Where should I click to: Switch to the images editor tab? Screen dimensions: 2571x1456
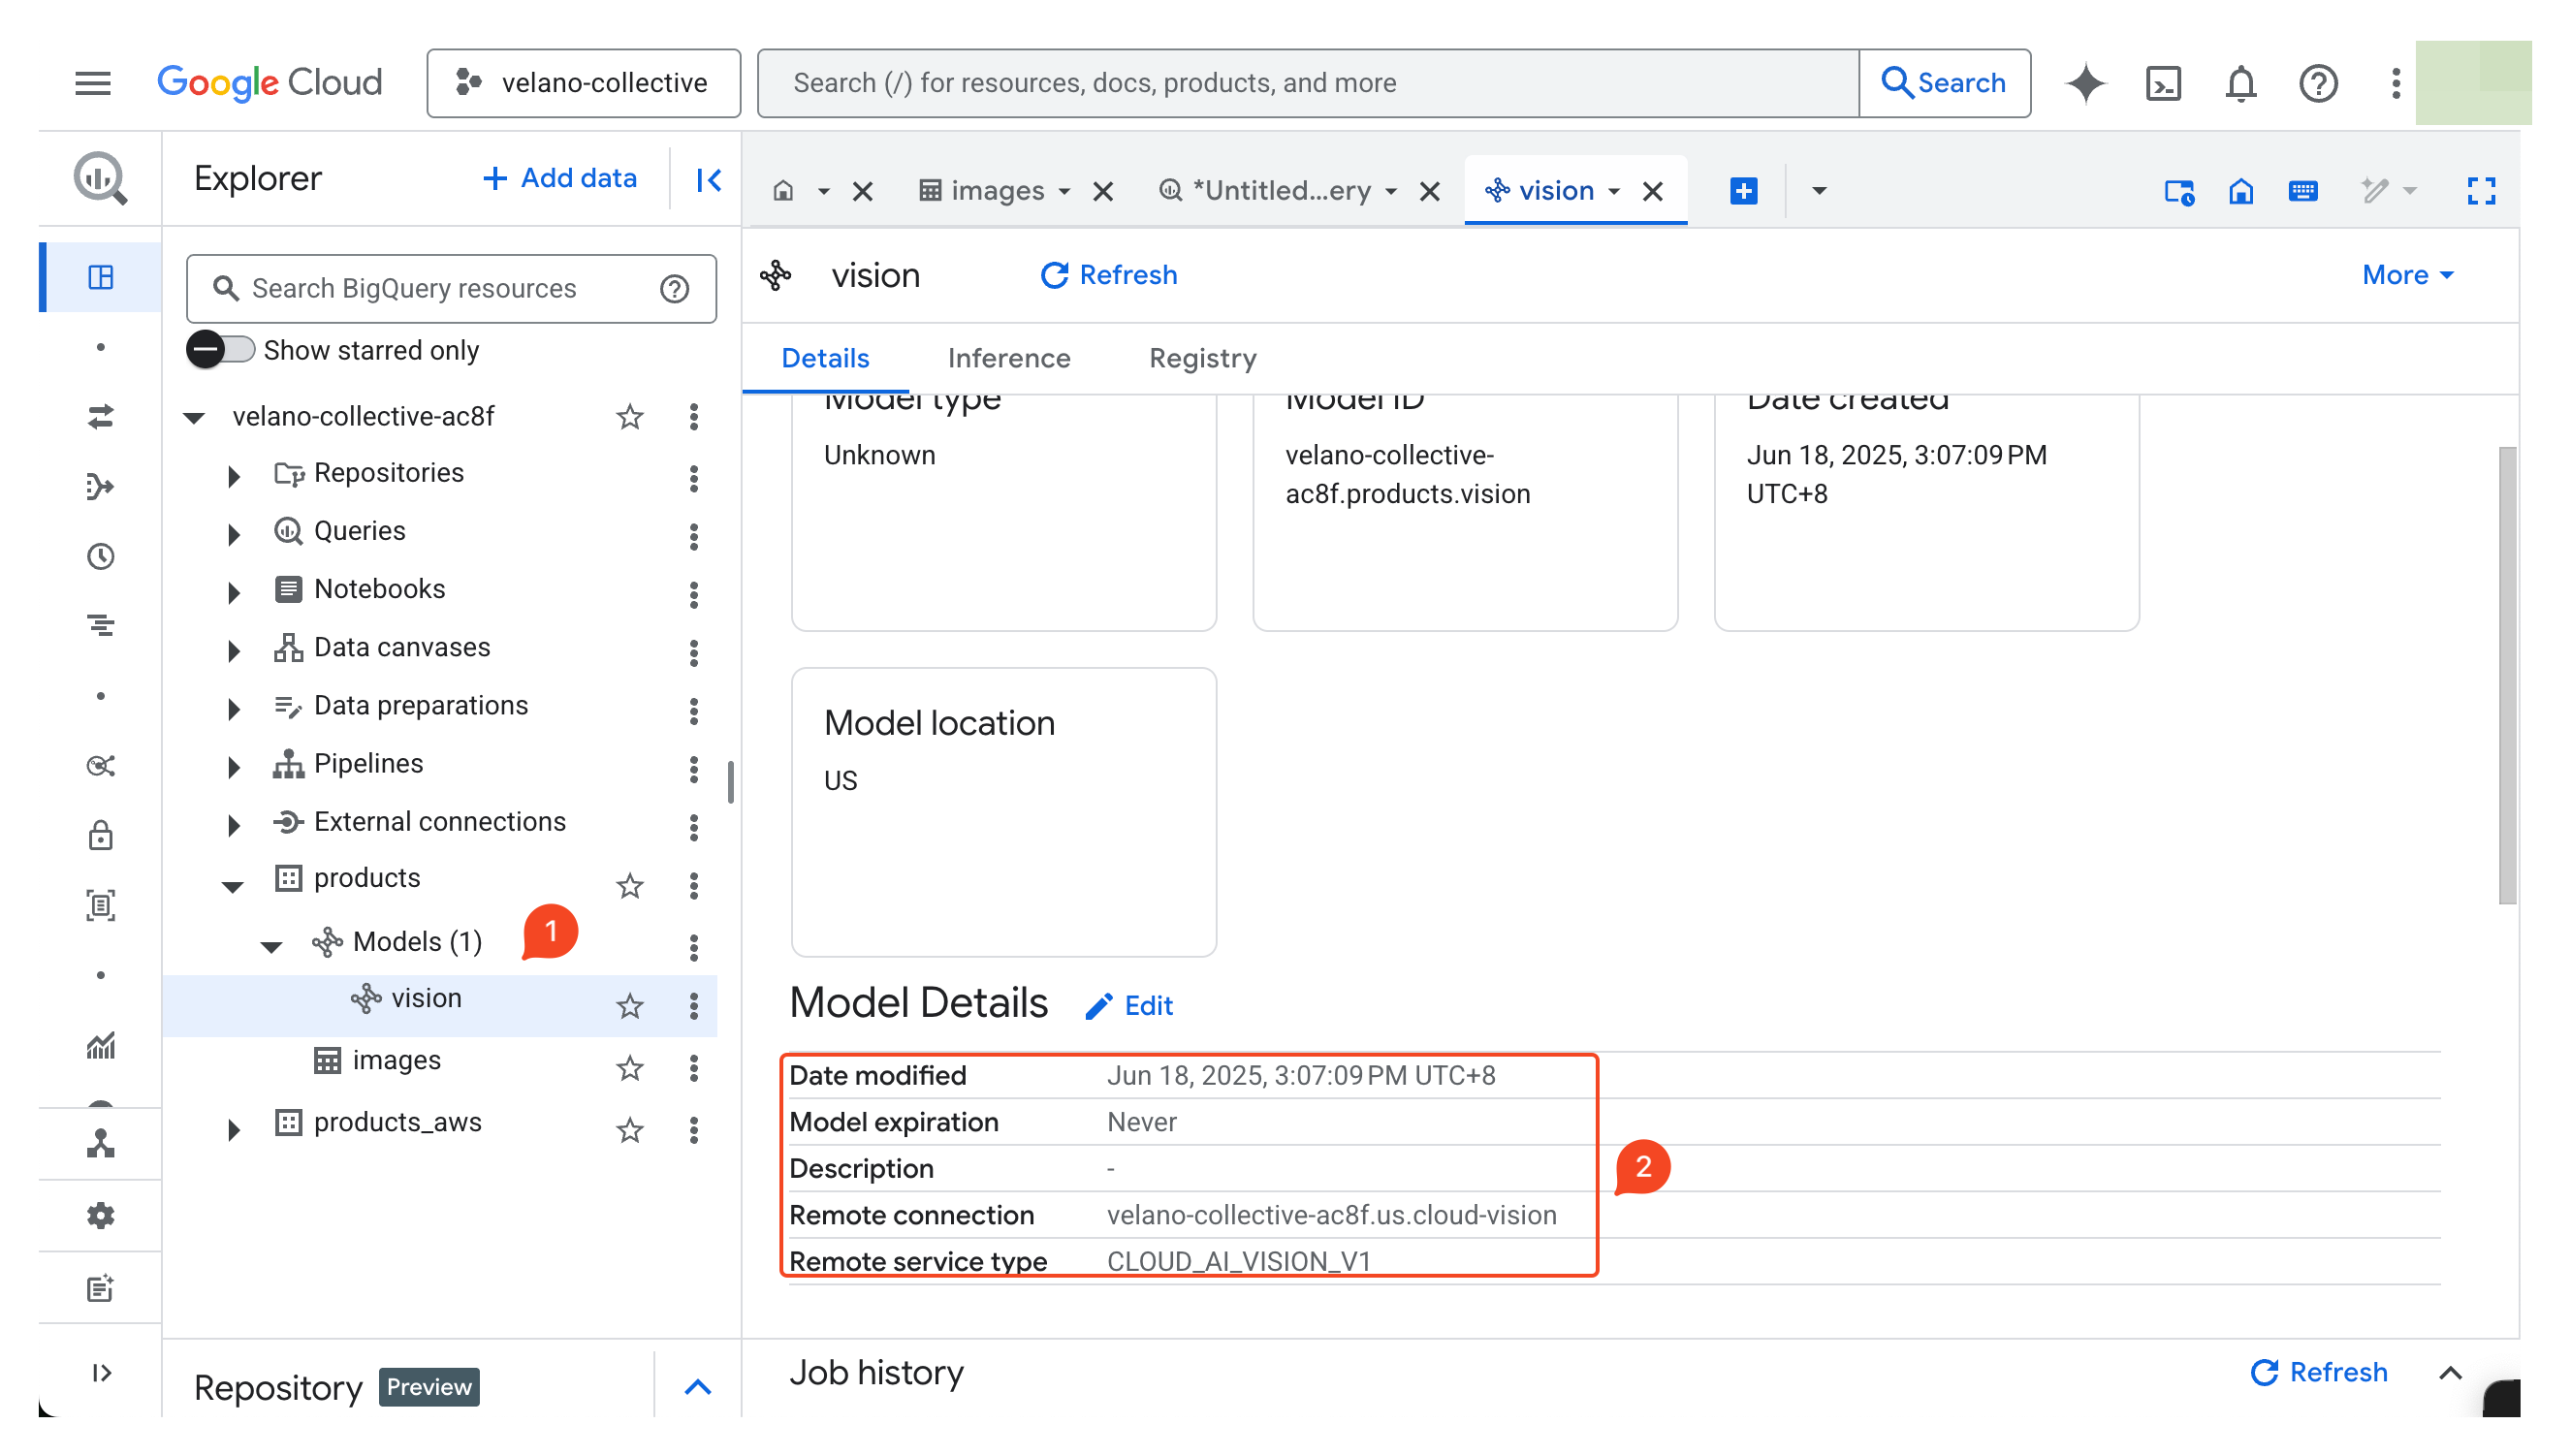coord(982,191)
